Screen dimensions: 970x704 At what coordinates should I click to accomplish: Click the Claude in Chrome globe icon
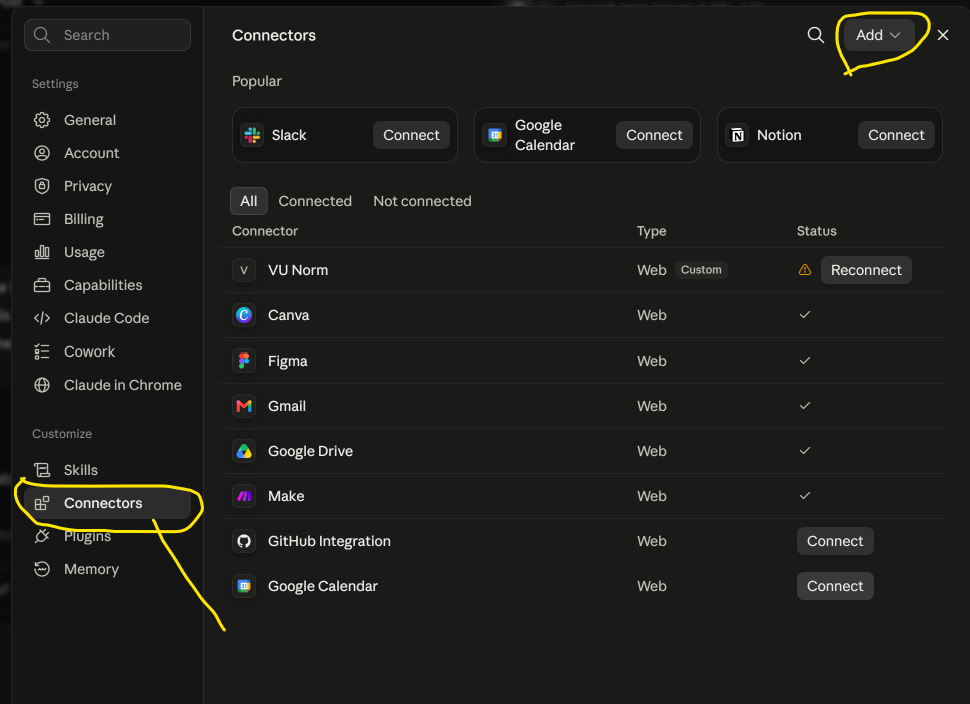(x=41, y=385)
